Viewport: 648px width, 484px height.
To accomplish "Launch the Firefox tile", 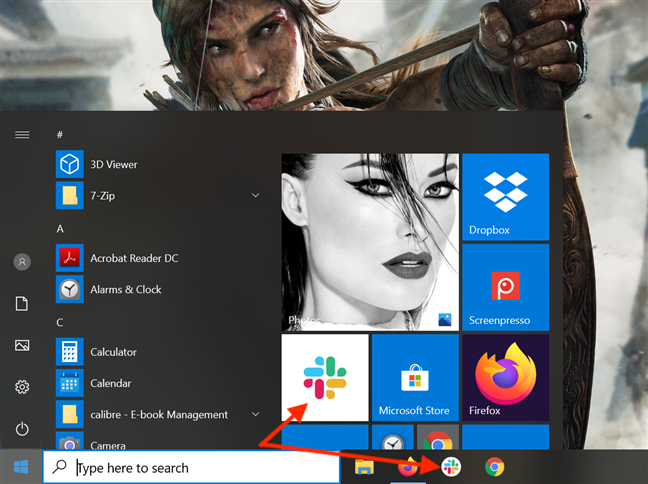I will click(505, 378).
